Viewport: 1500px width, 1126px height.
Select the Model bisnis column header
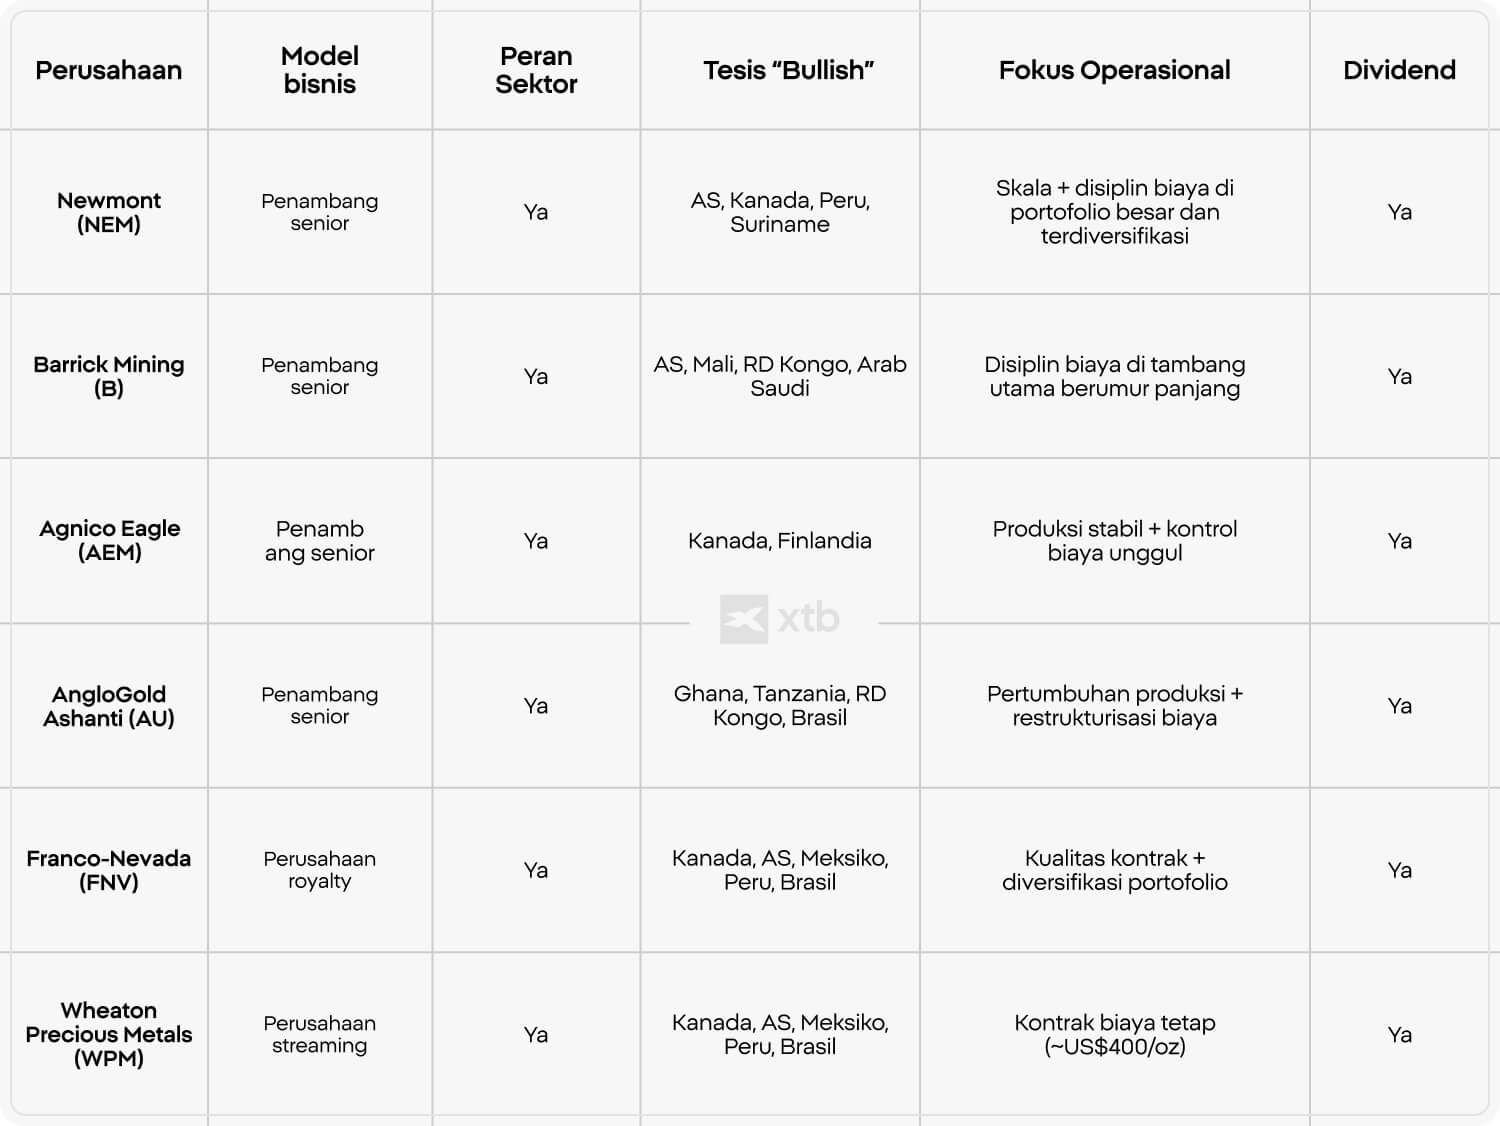pyautogui.click(x=320, y=70)
